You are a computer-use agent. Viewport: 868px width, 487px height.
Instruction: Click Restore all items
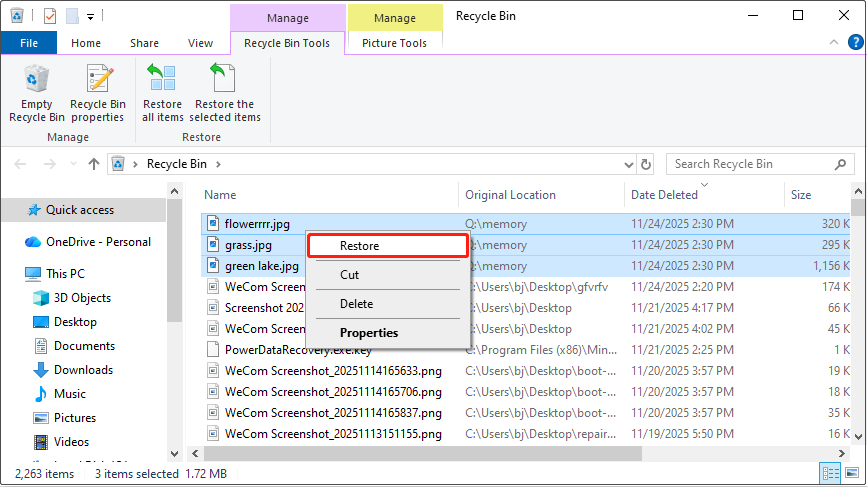tap(162, 93)
